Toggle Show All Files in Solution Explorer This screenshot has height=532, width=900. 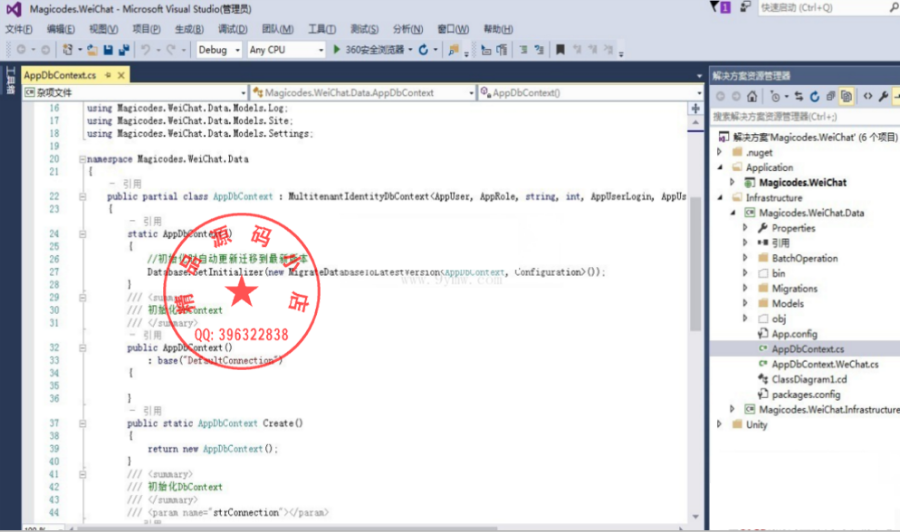(846, 96)
